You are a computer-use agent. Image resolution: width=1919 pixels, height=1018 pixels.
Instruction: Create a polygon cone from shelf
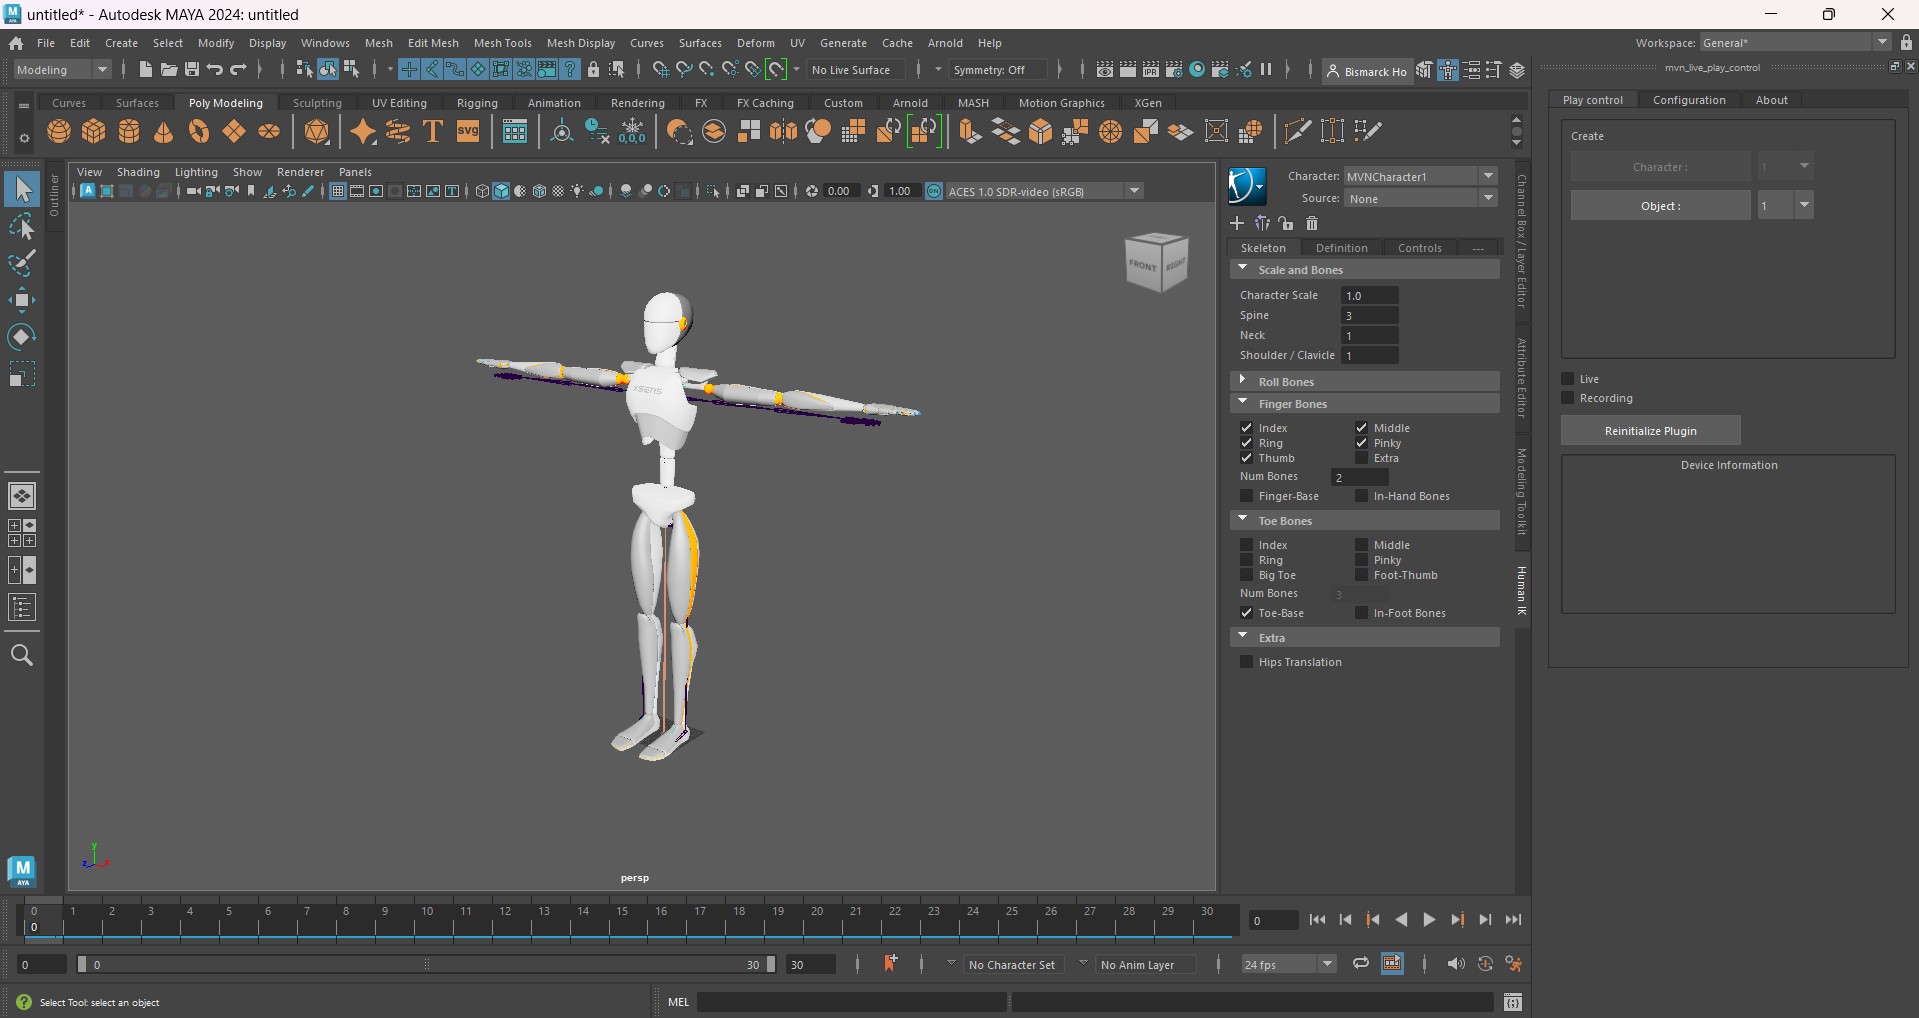click(164, 132)
